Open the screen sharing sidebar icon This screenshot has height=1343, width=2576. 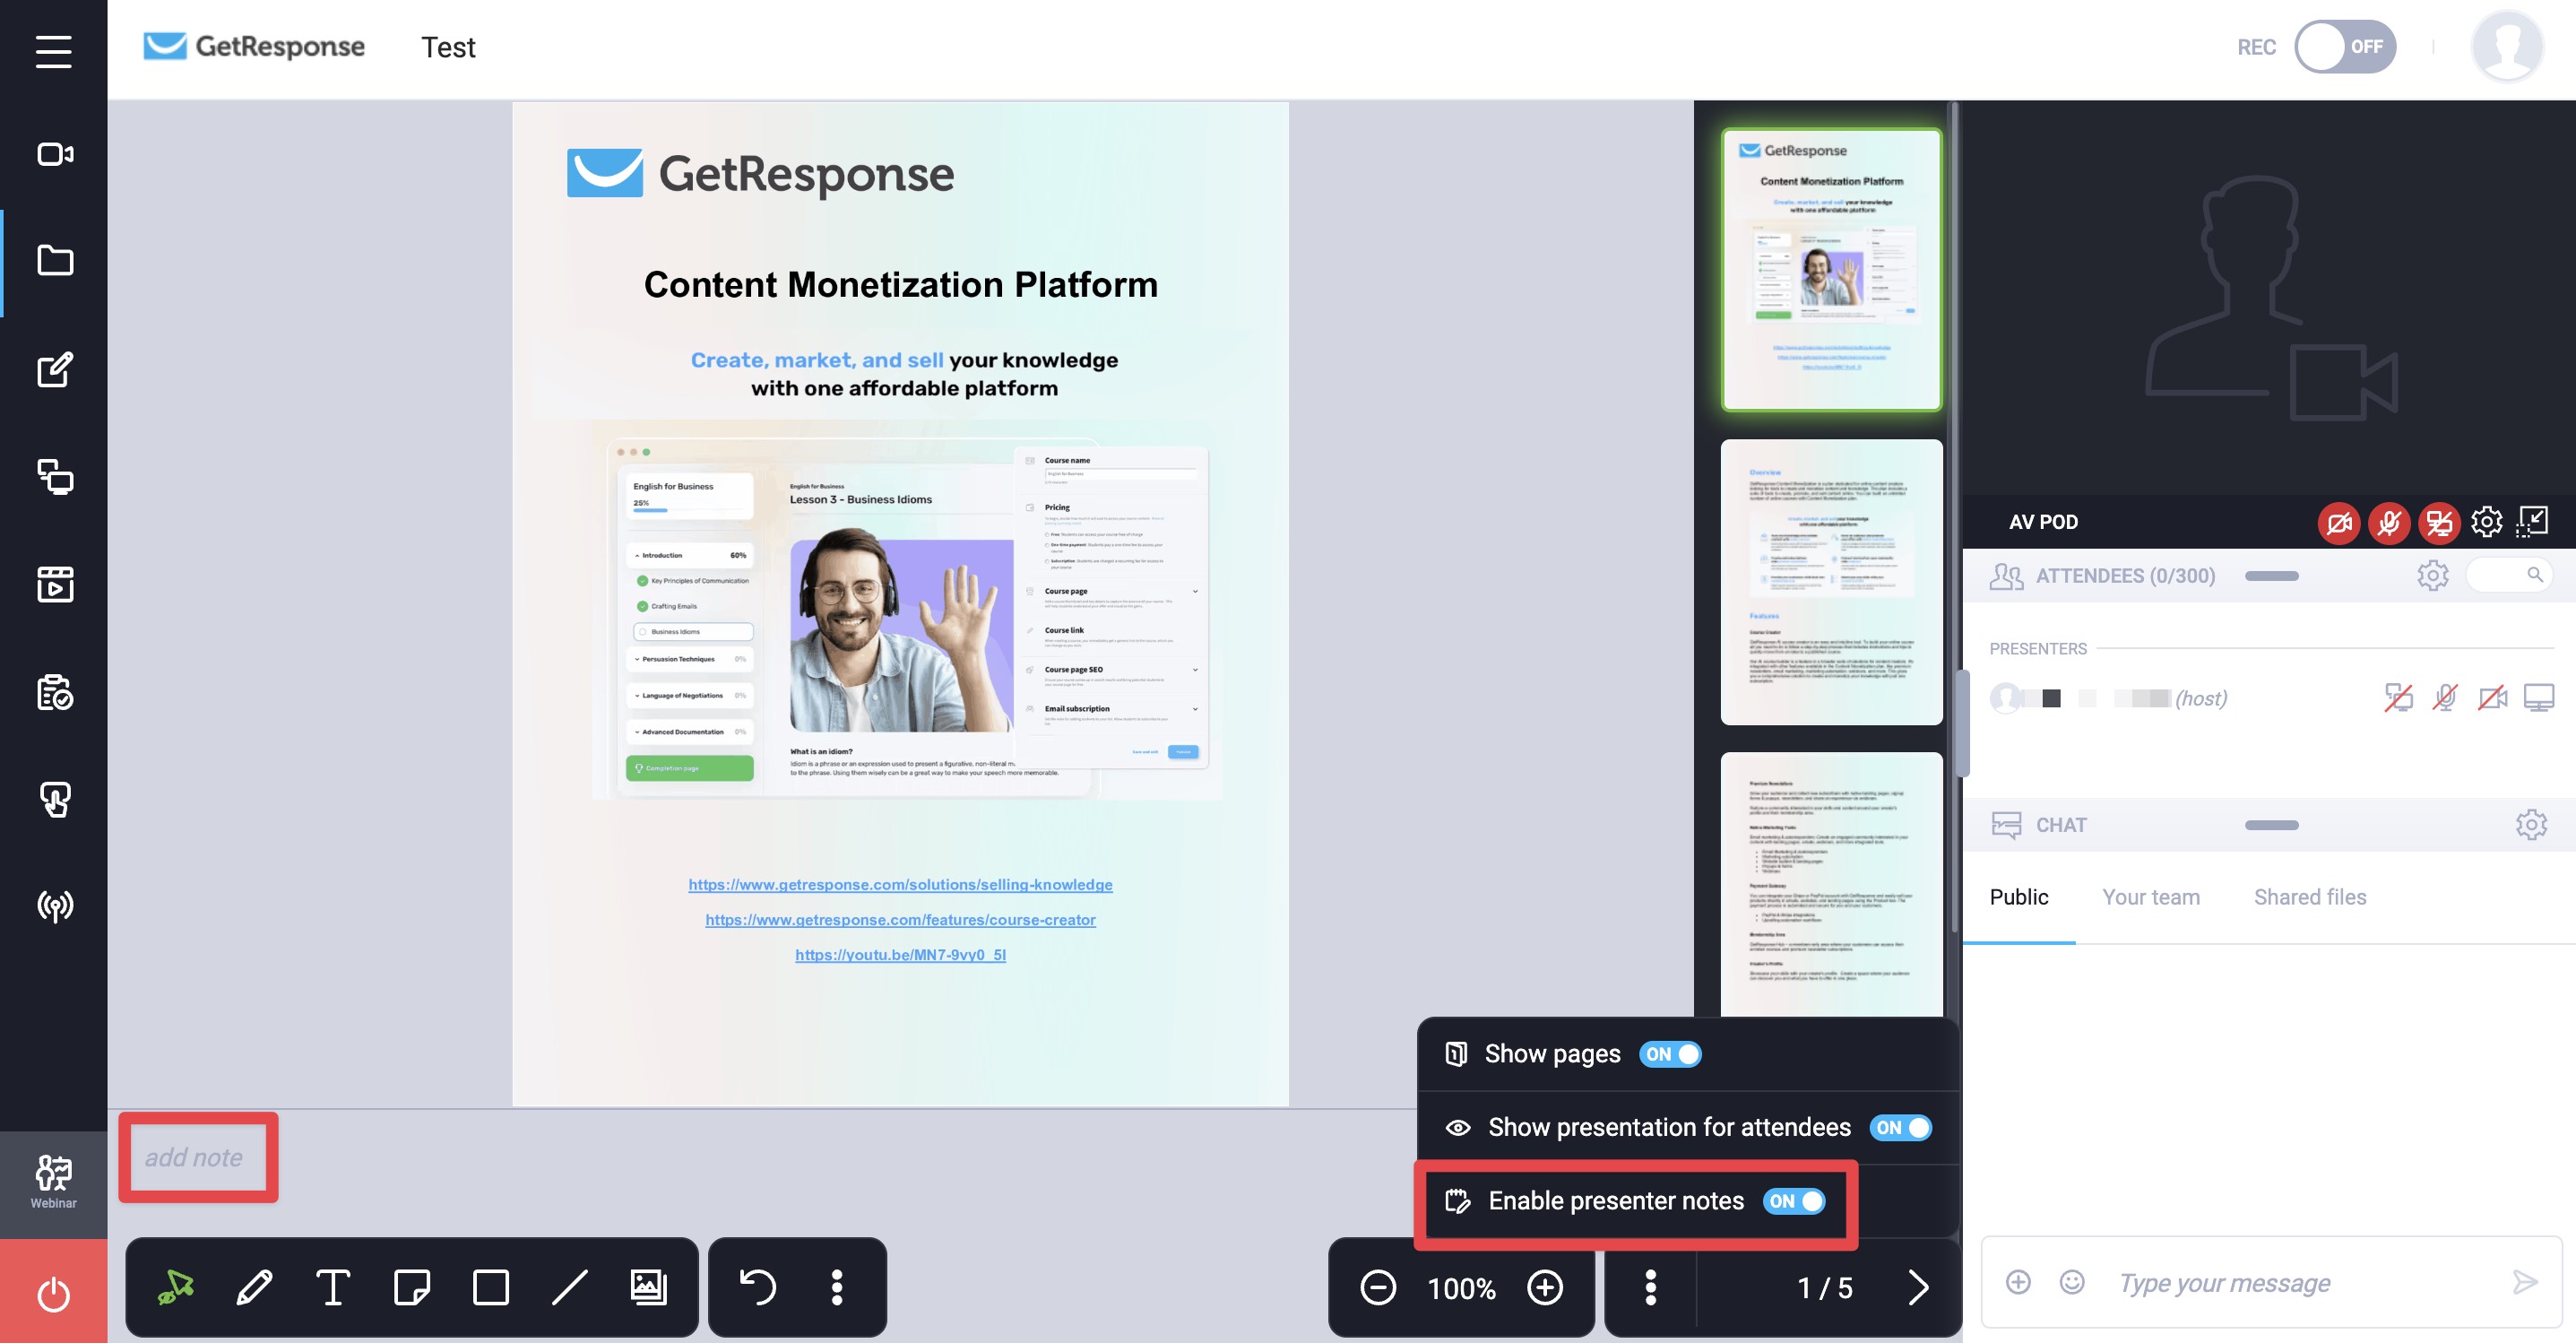(54, 477)
